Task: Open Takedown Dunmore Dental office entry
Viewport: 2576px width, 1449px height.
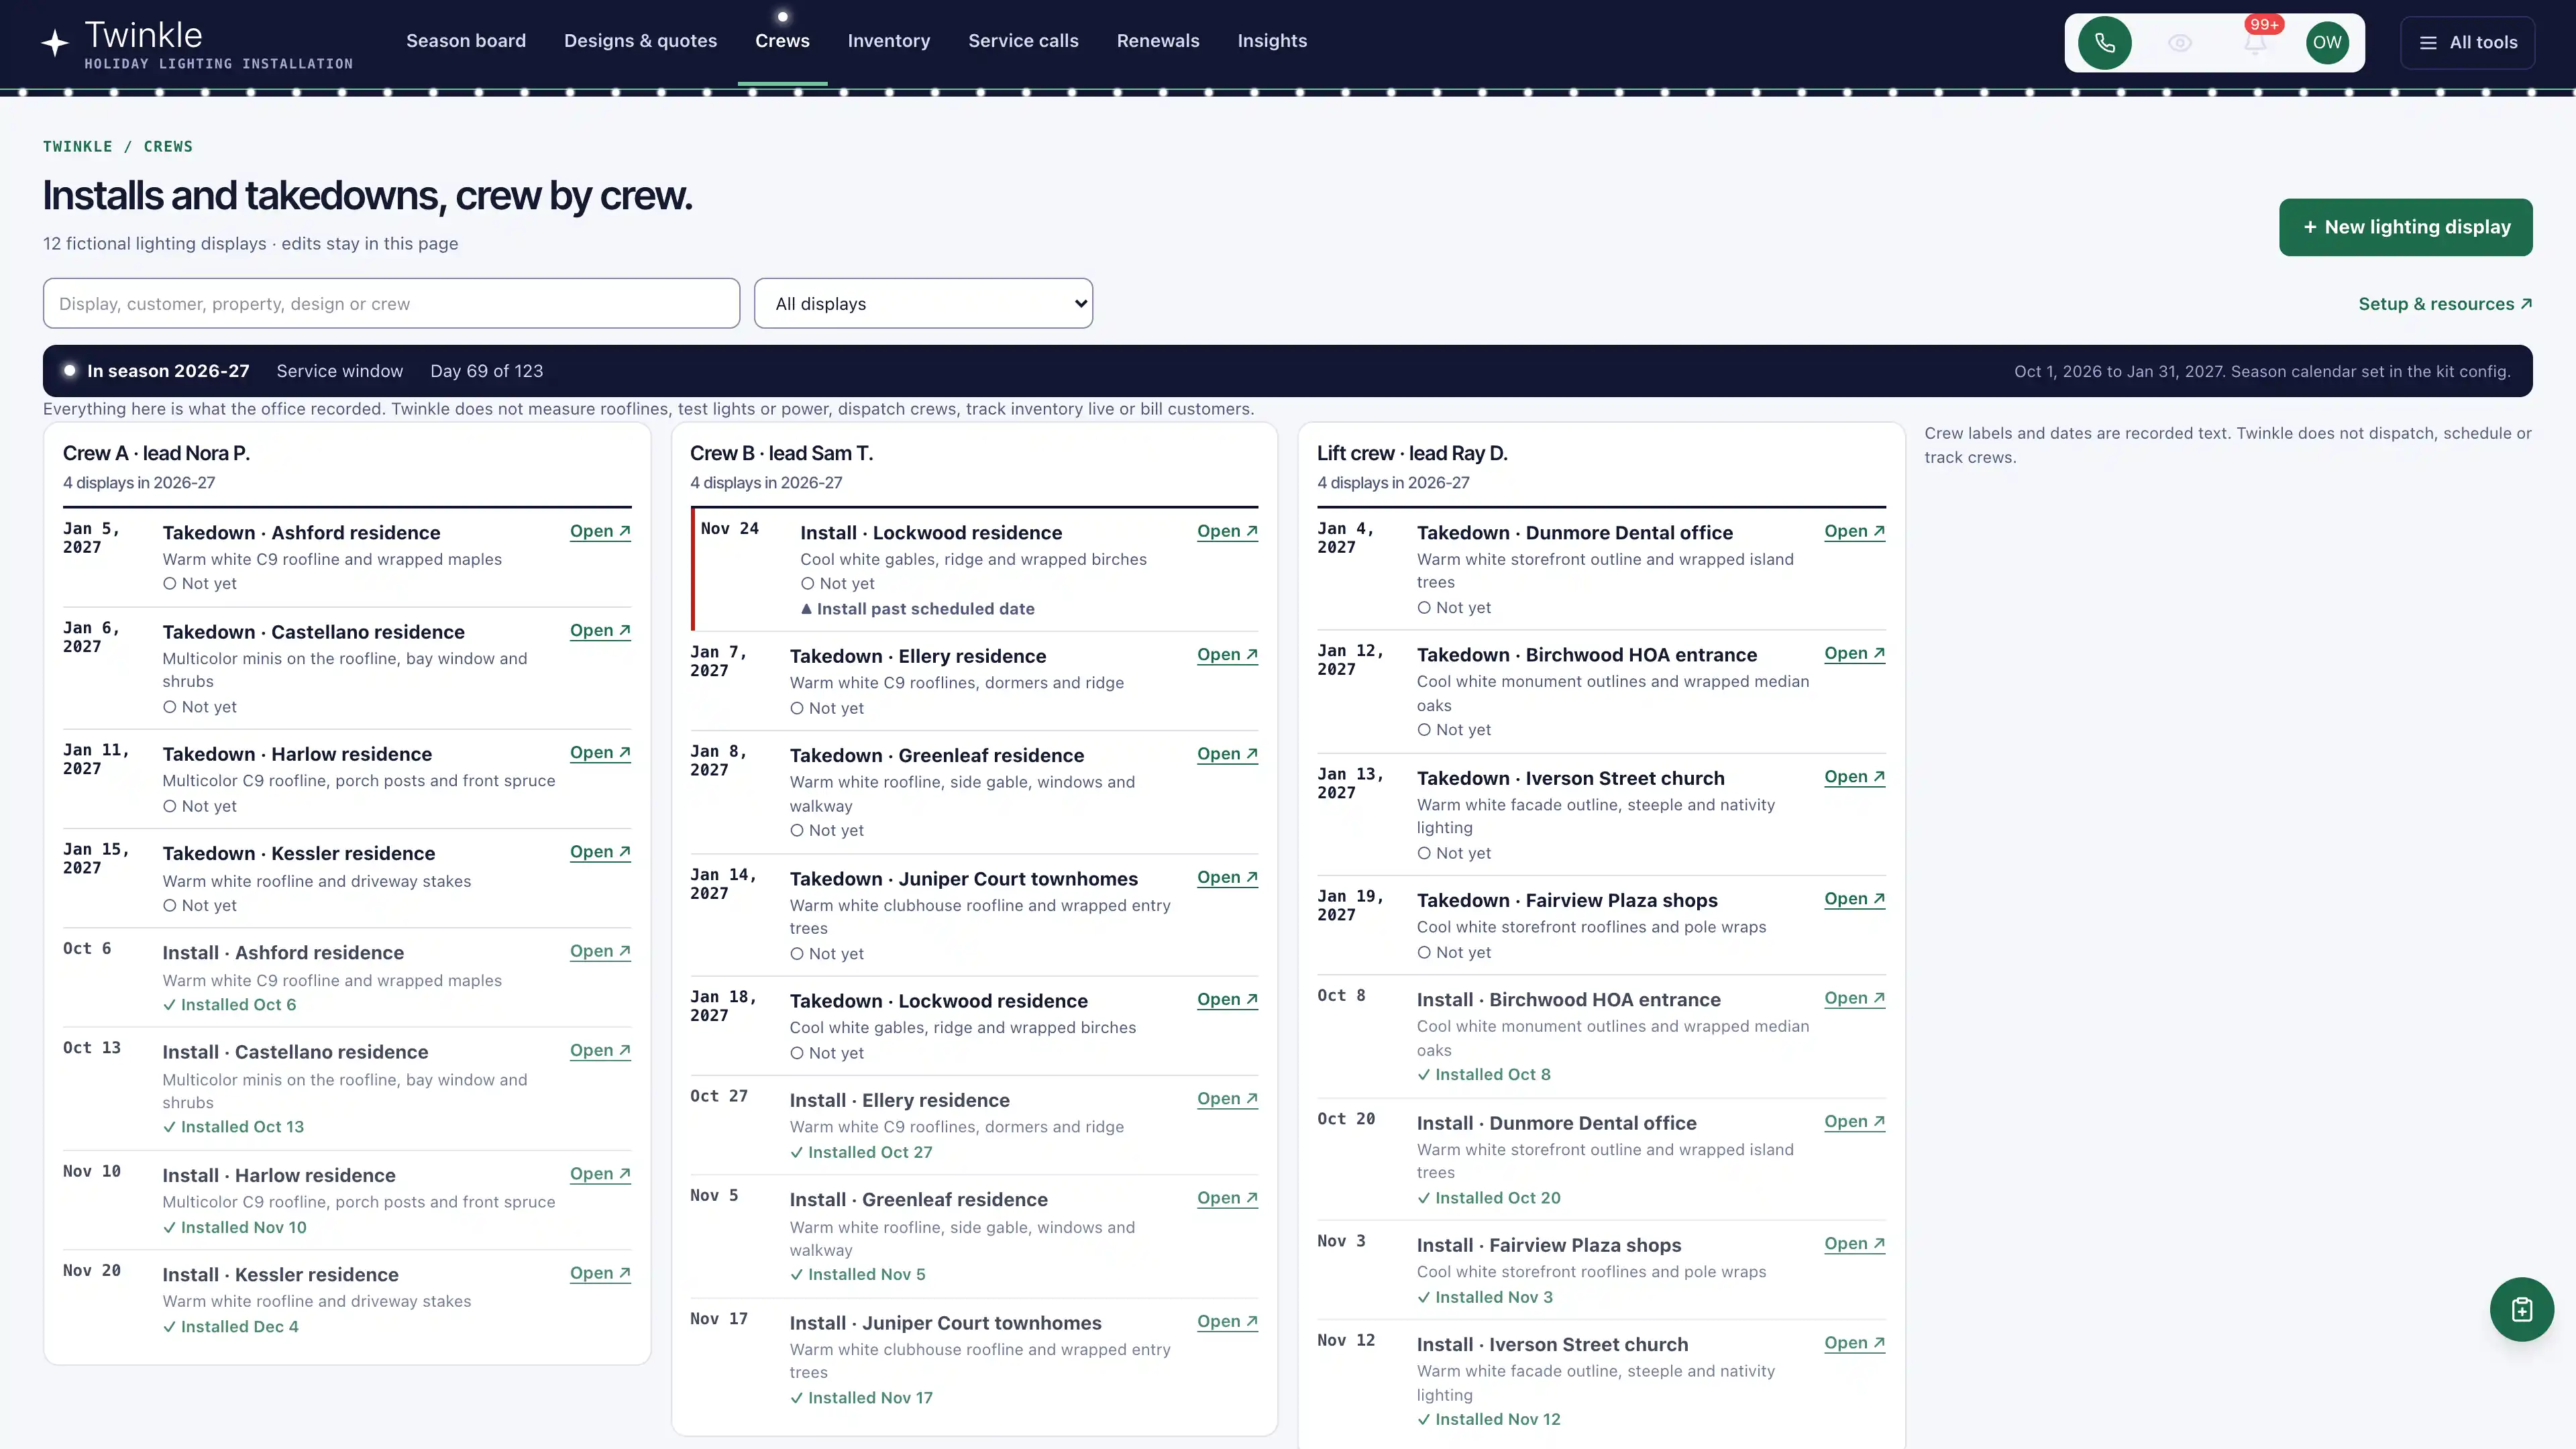Action: click(x=1854, y=531)
